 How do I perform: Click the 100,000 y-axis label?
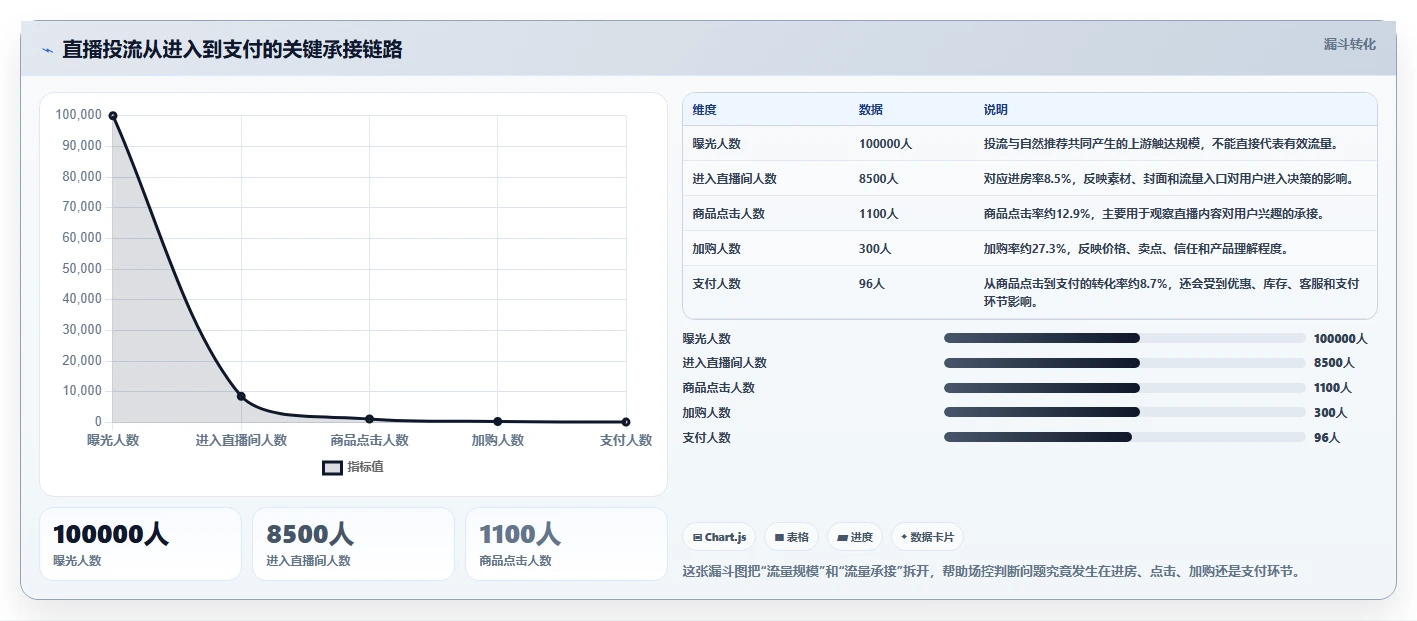coord(79,115)
